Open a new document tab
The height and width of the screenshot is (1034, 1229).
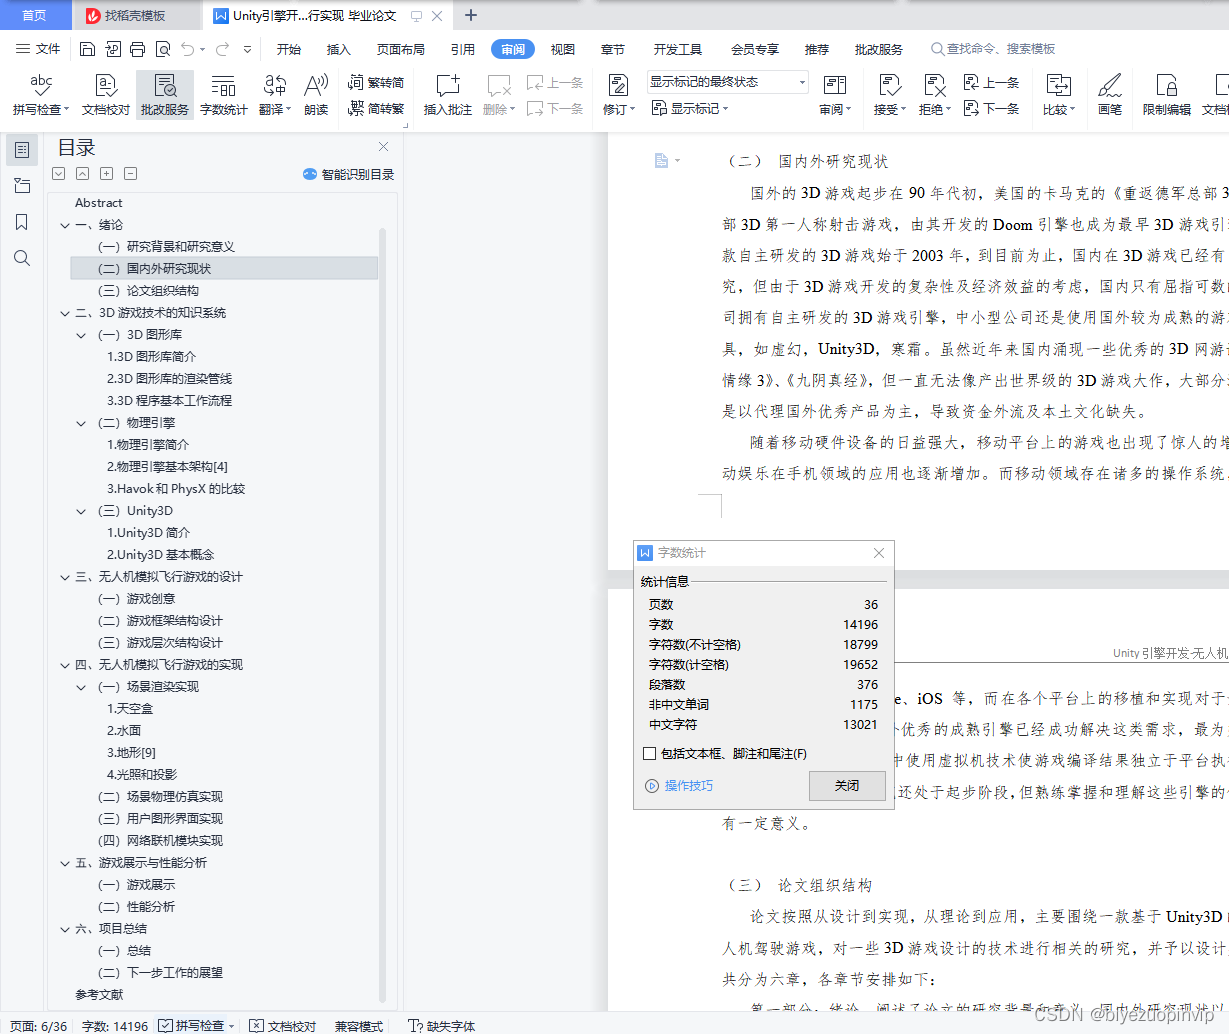471,15
